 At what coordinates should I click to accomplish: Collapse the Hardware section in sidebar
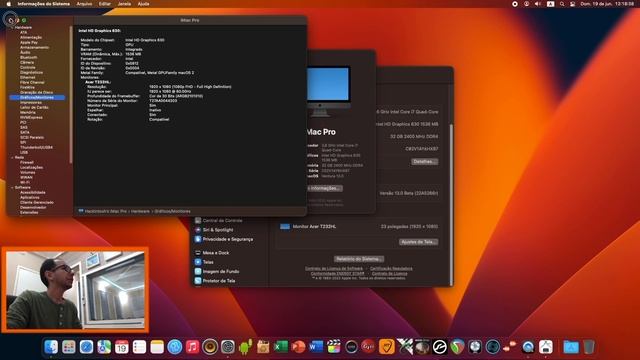pos(12,27)
